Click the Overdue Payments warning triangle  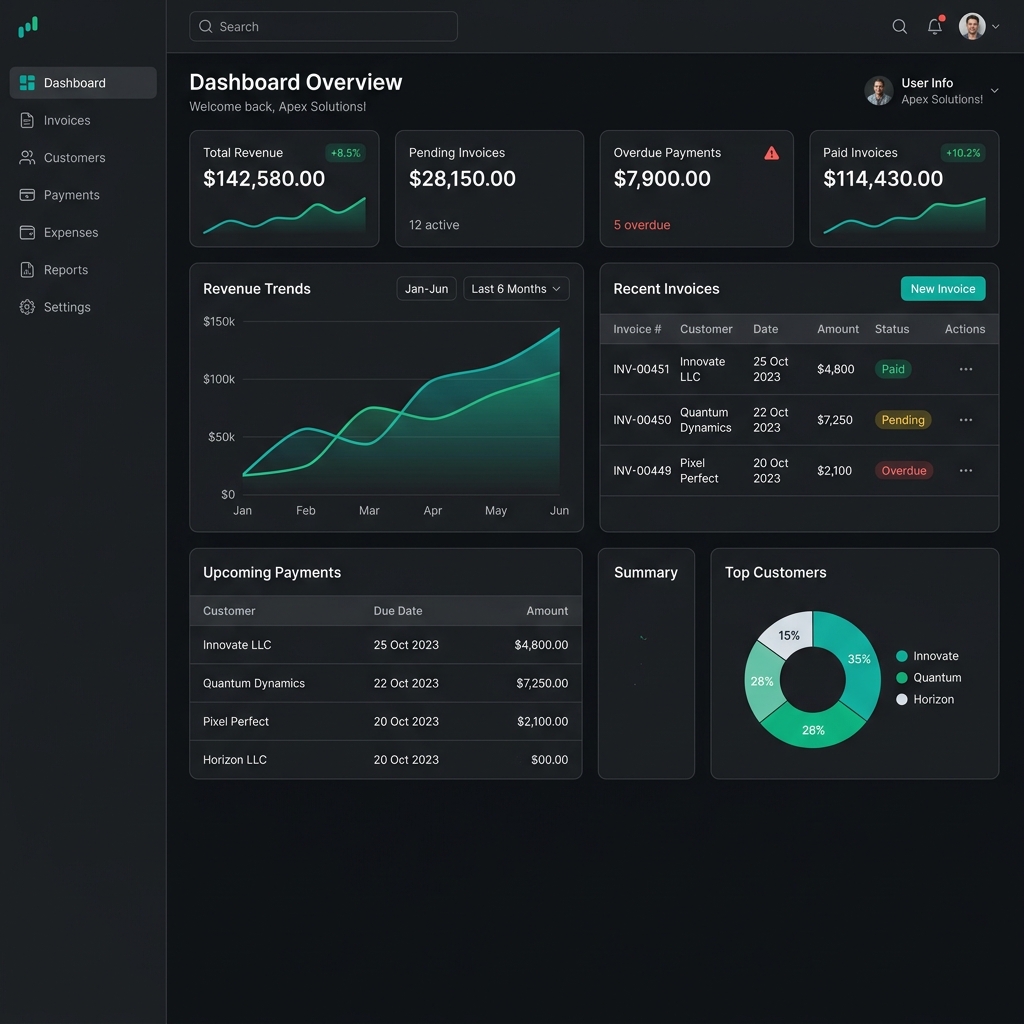pos(771,153)
